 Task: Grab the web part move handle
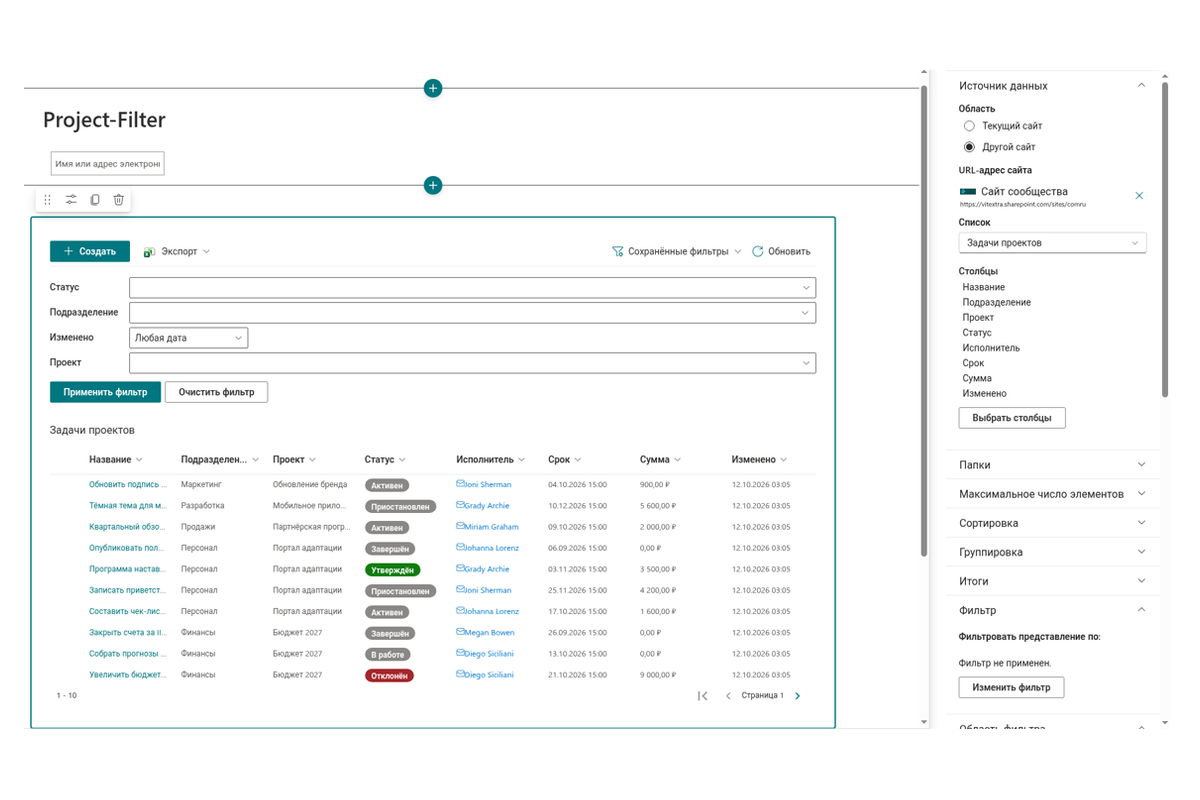click(x=47, y=200)
